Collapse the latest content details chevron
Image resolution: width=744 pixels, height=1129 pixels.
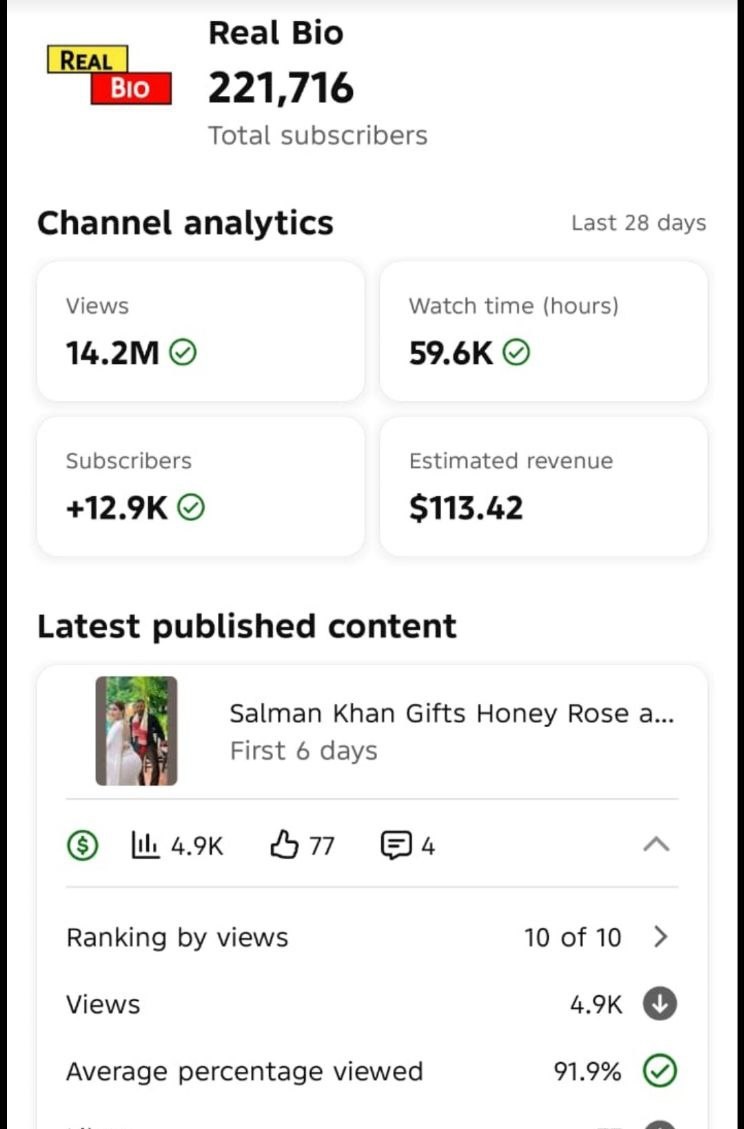pyautogui.click(x=655, y=845)
